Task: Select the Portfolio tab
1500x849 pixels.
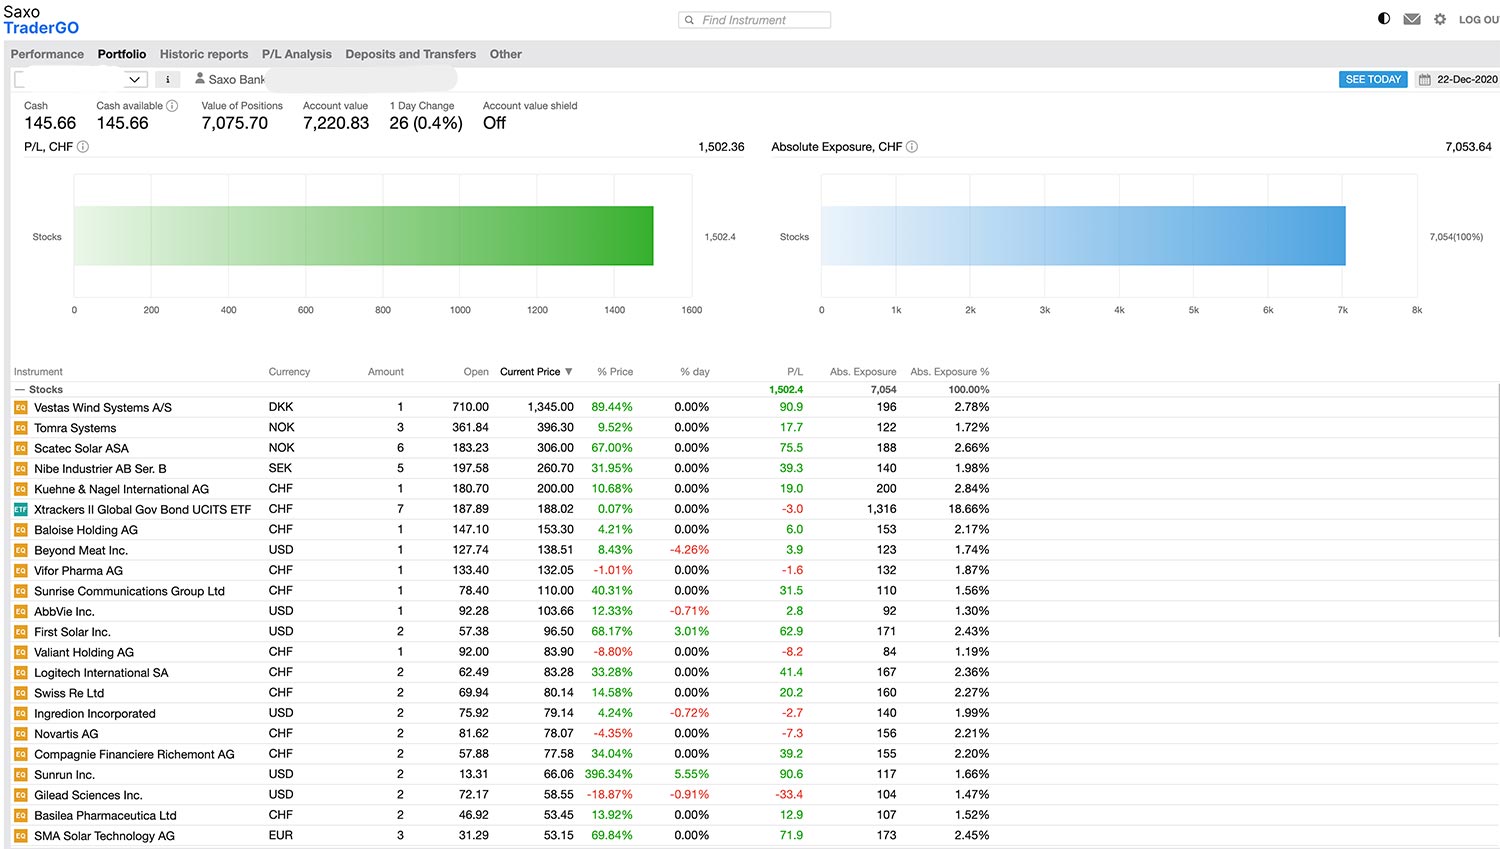Action: coord(122,54)
